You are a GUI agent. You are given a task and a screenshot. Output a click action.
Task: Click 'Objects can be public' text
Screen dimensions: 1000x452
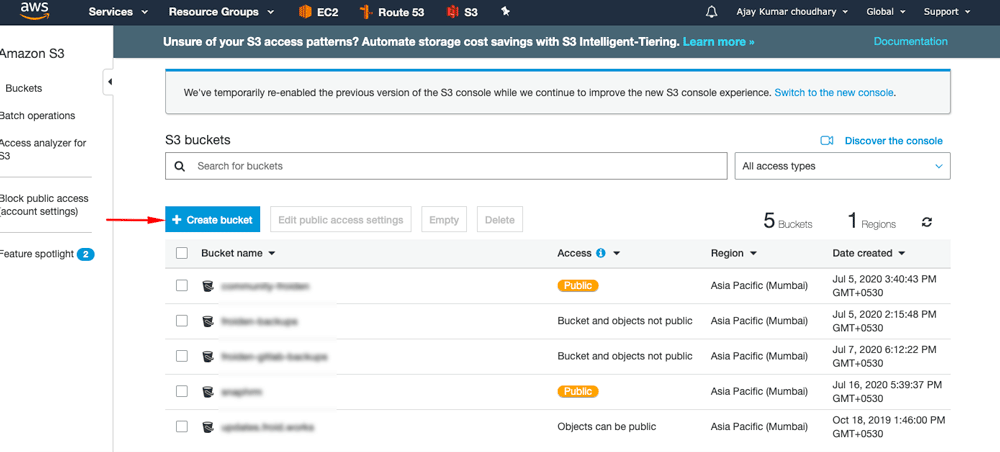click(607, 426)
